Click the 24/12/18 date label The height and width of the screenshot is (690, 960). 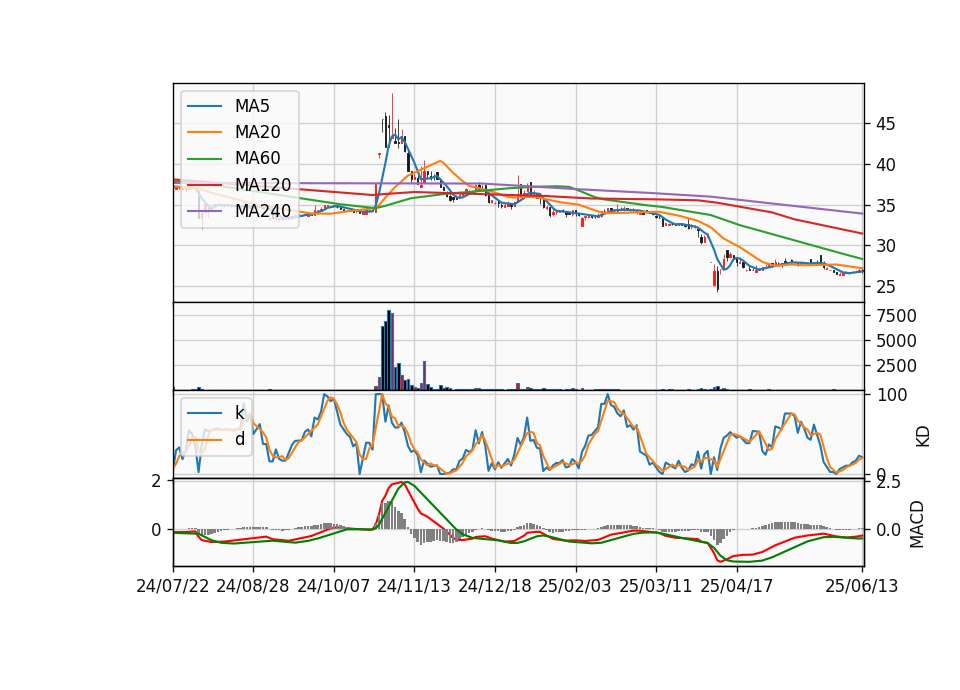[x=495, y=586]
